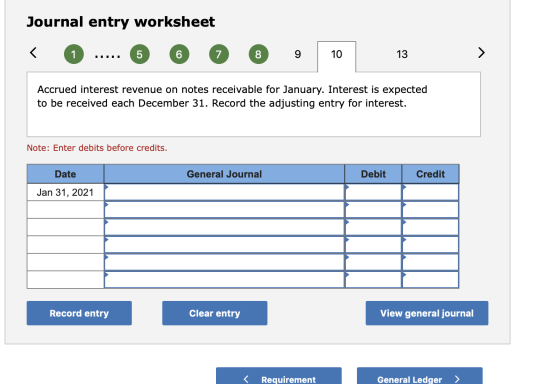
Task: Open second row General Journal account dropdown
Action: point(224,210)
